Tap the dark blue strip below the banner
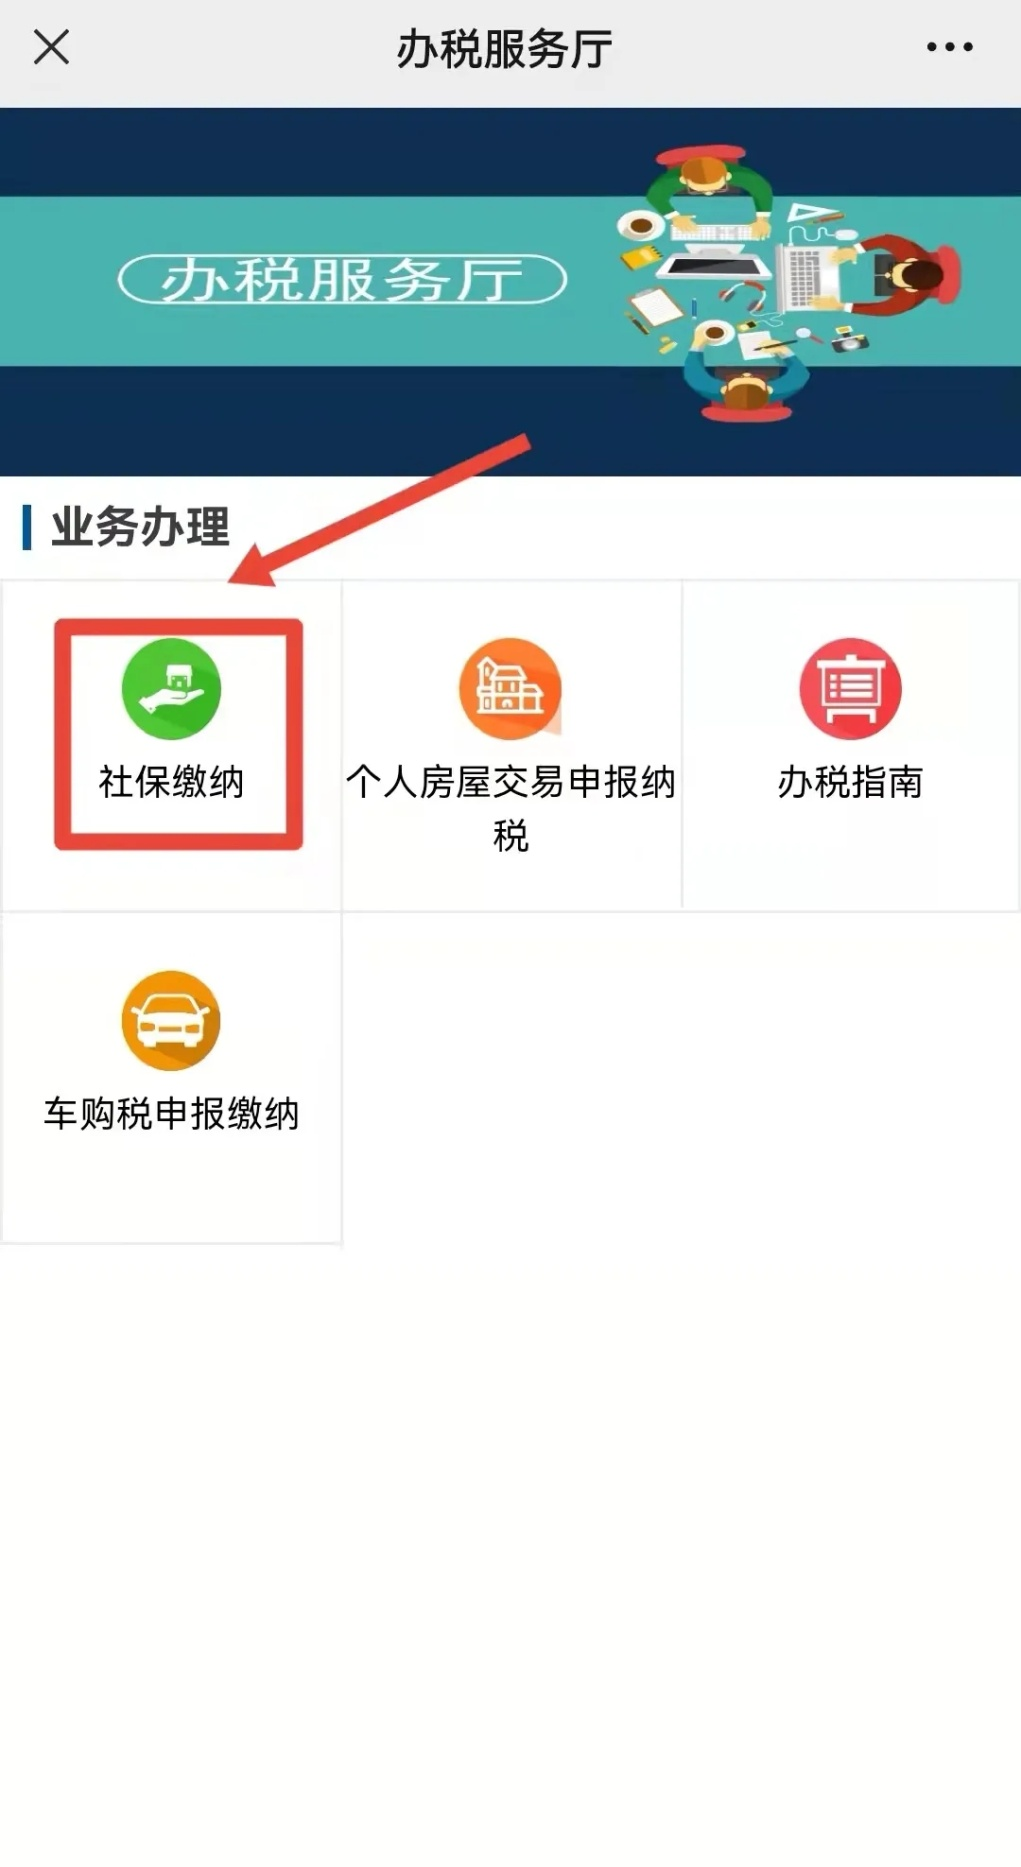Viewport: 1021px width, 1867px height. pyautogui.click(x=510, y=421)
